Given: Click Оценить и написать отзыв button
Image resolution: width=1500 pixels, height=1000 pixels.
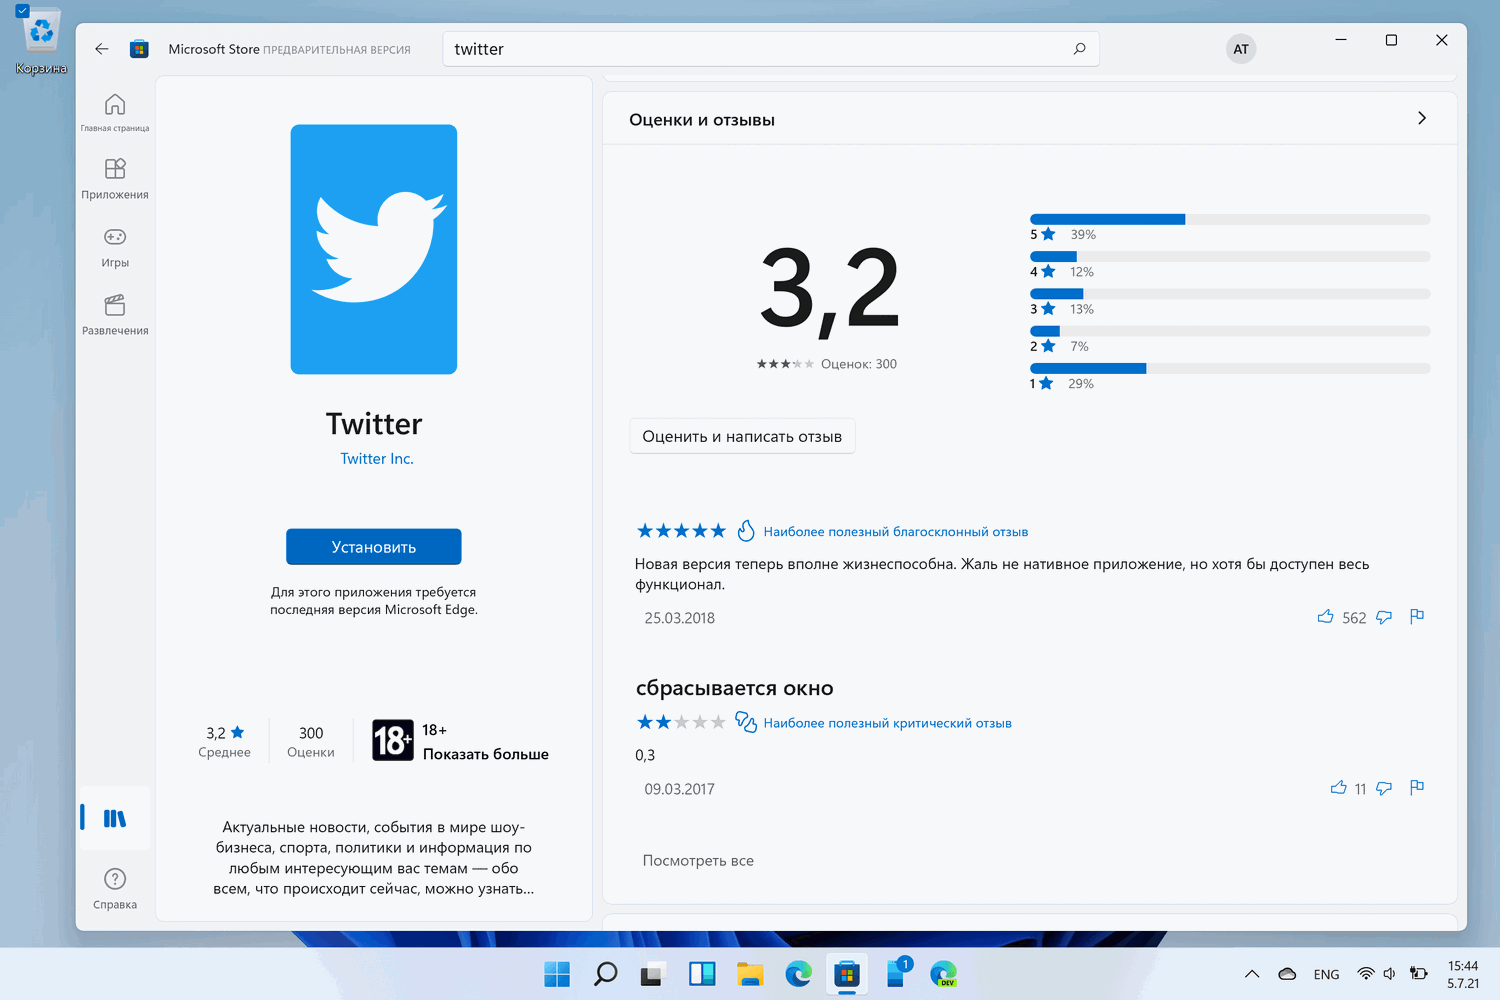Looking at the screenshot, I should pyautogui.click(x=742, y=436).
